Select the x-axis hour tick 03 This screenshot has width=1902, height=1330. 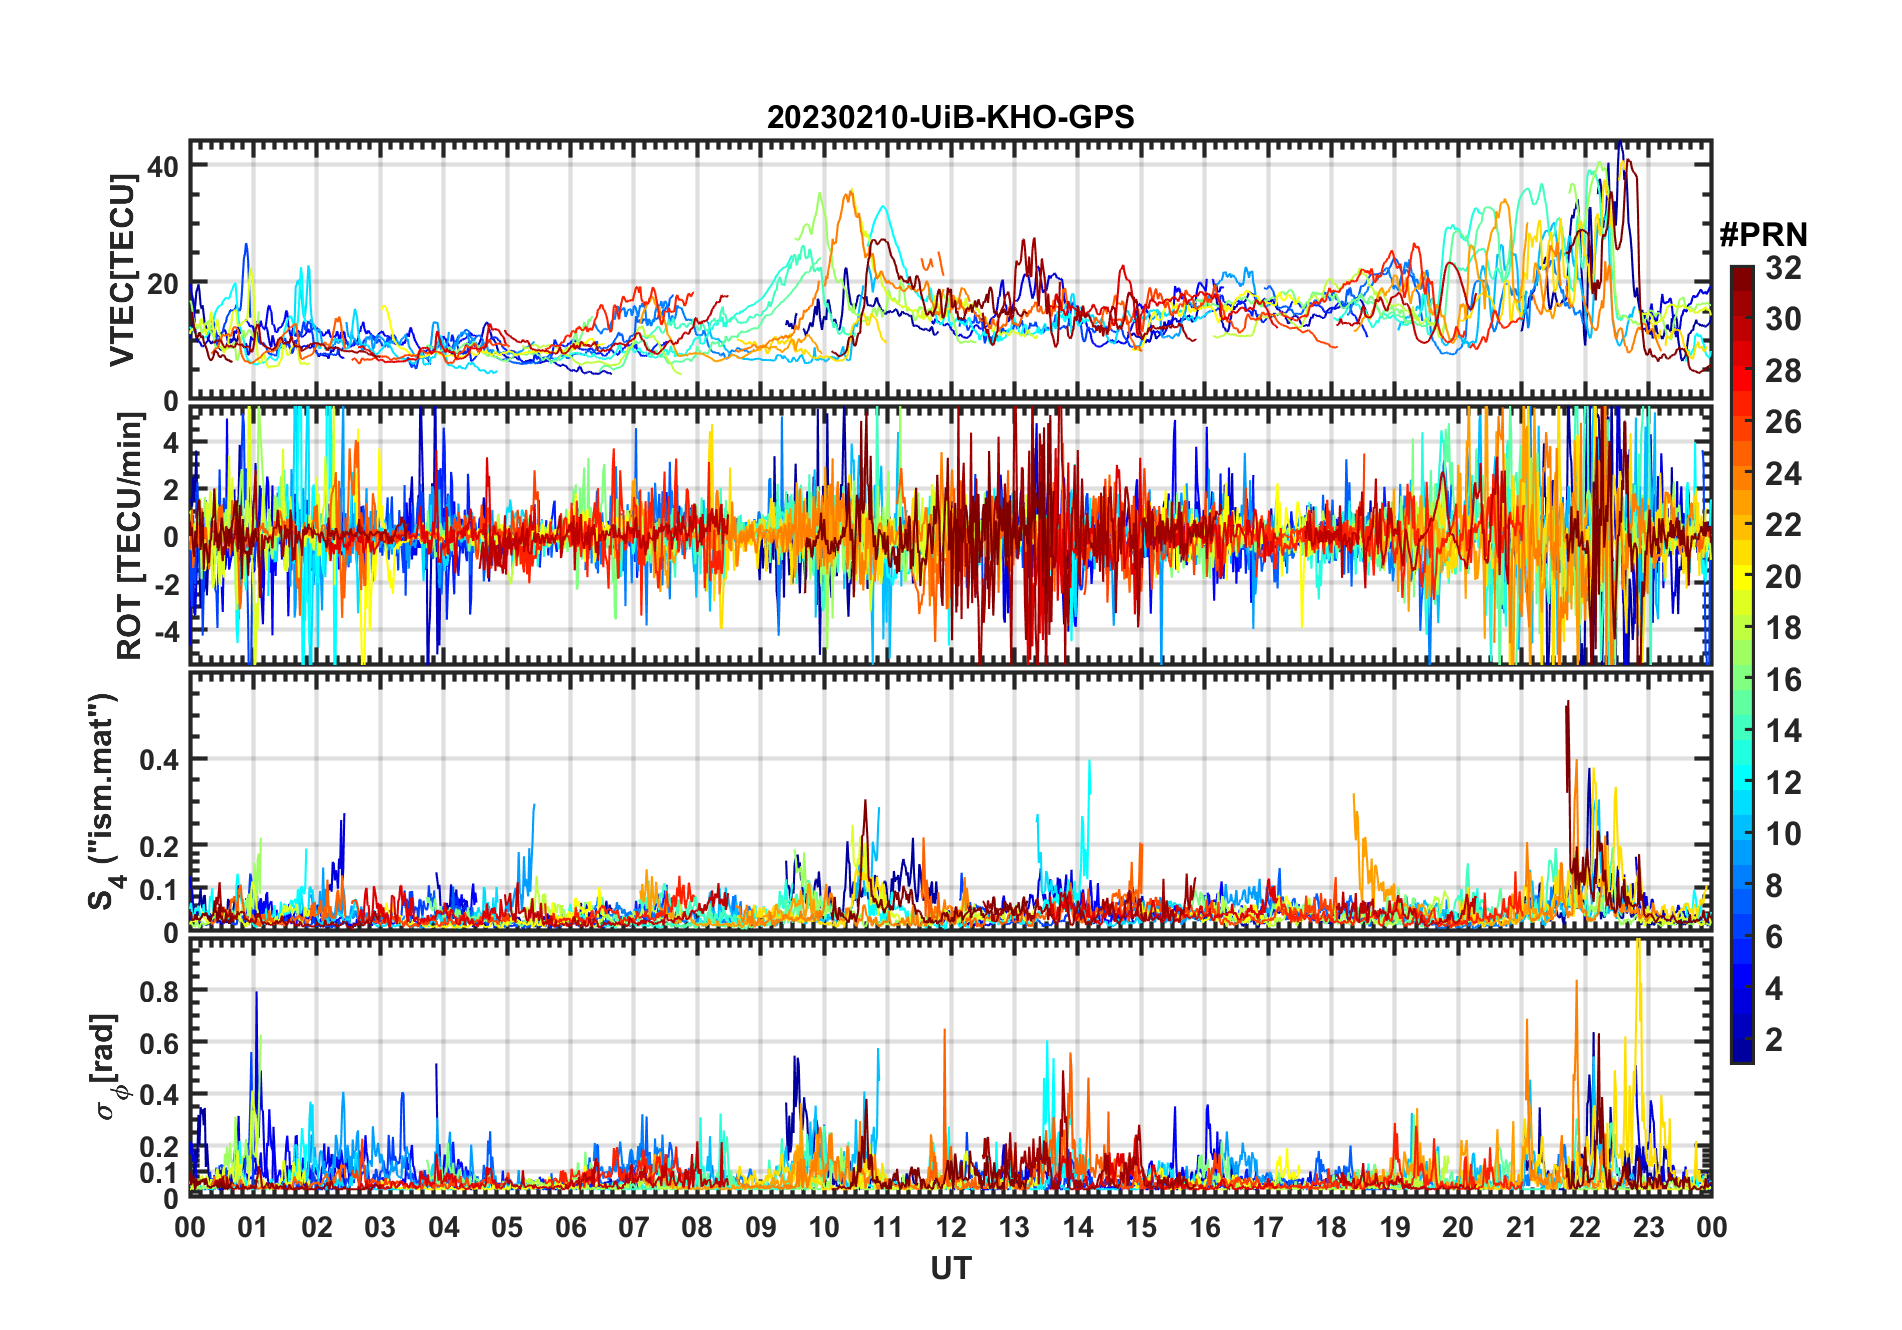(x=380, y=1227)
